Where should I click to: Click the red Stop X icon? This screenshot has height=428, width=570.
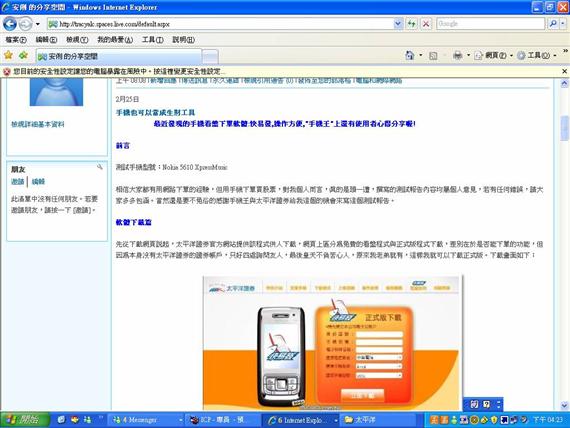426,24
